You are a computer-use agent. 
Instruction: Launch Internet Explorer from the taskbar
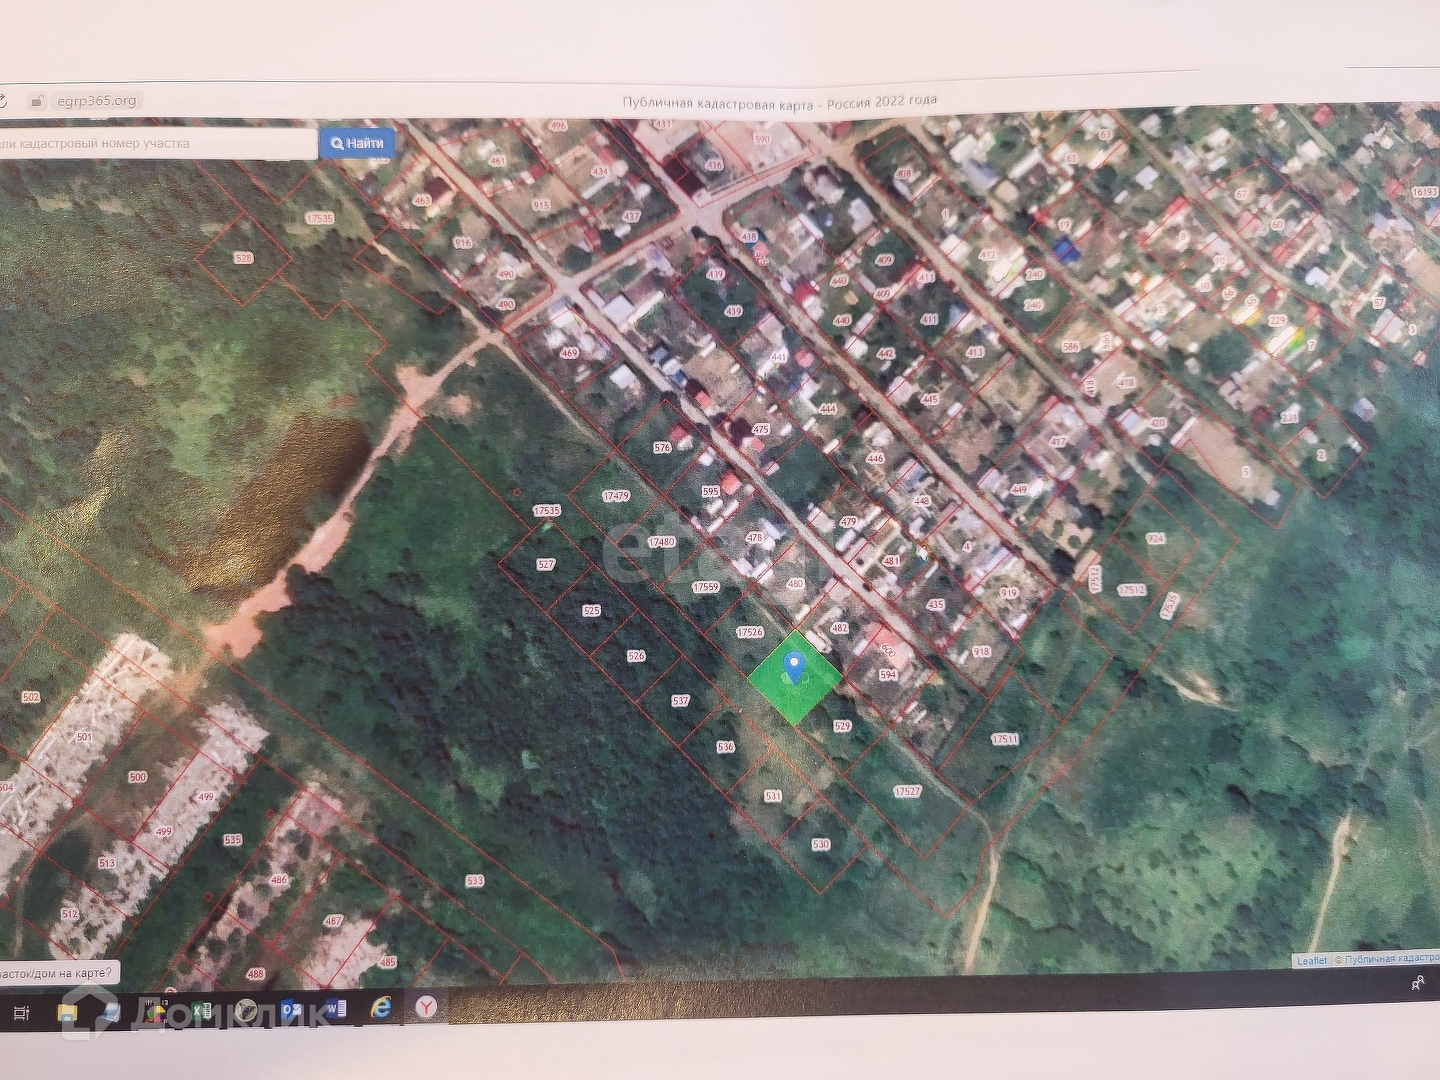pos(381,1008)
